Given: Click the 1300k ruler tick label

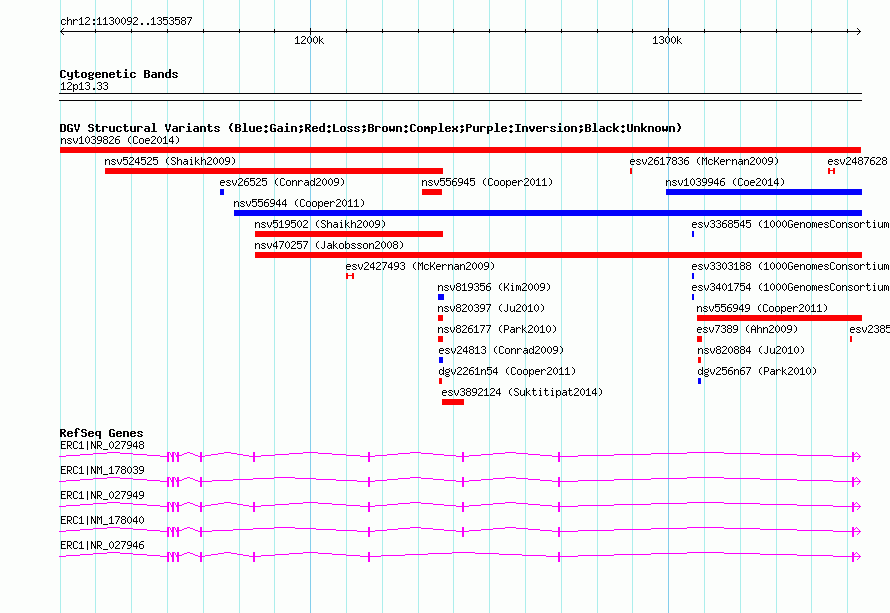Looking at the screenshot, I should coord(667,40).
